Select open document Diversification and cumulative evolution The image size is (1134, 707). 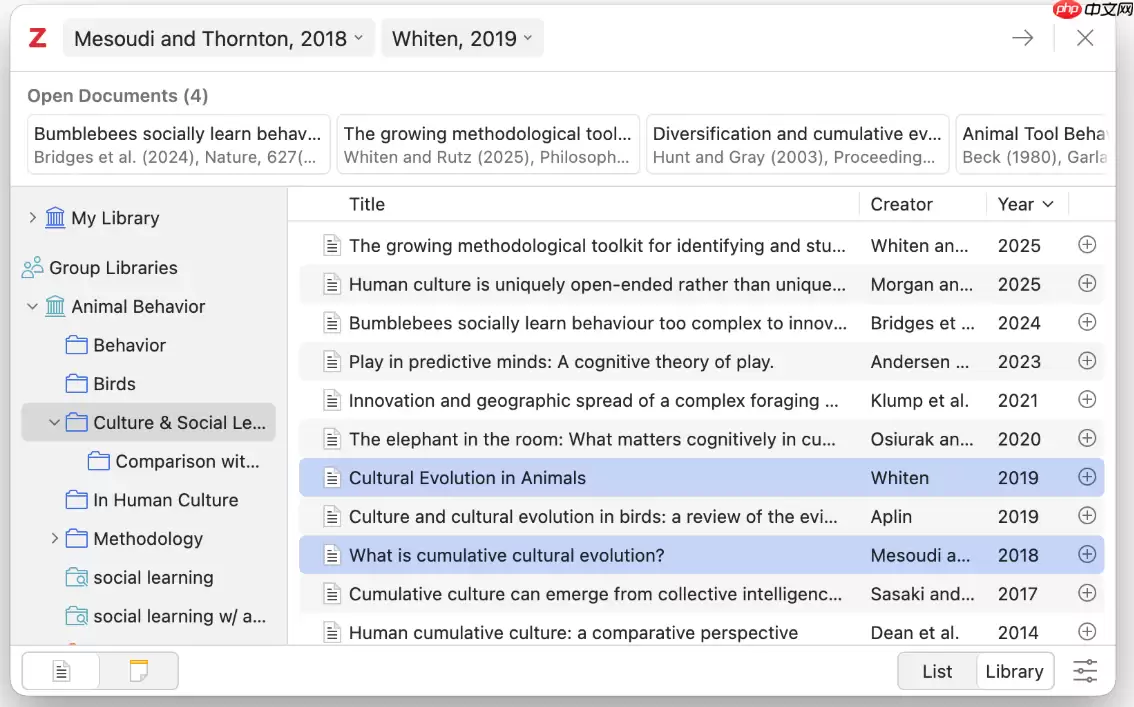[x=797, y=145]
